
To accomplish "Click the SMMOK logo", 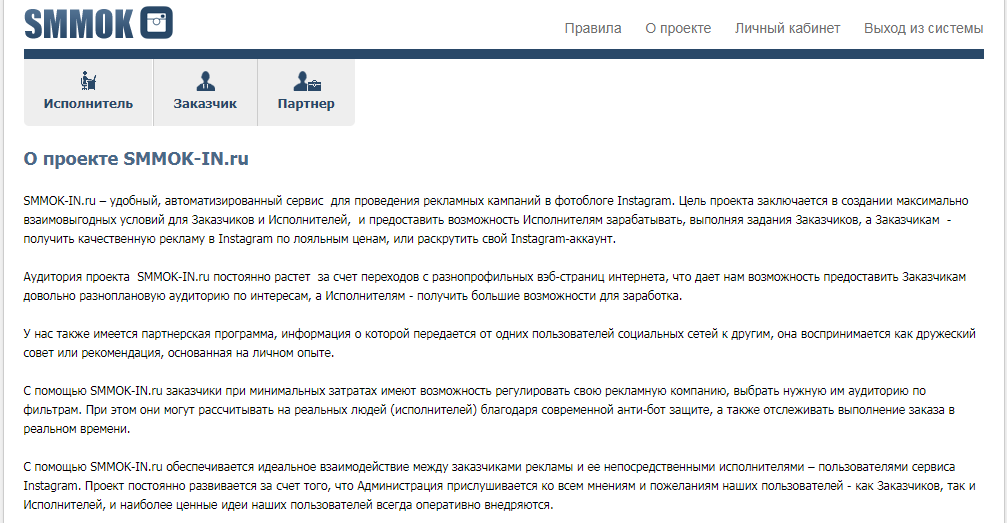I will point(98,23).
